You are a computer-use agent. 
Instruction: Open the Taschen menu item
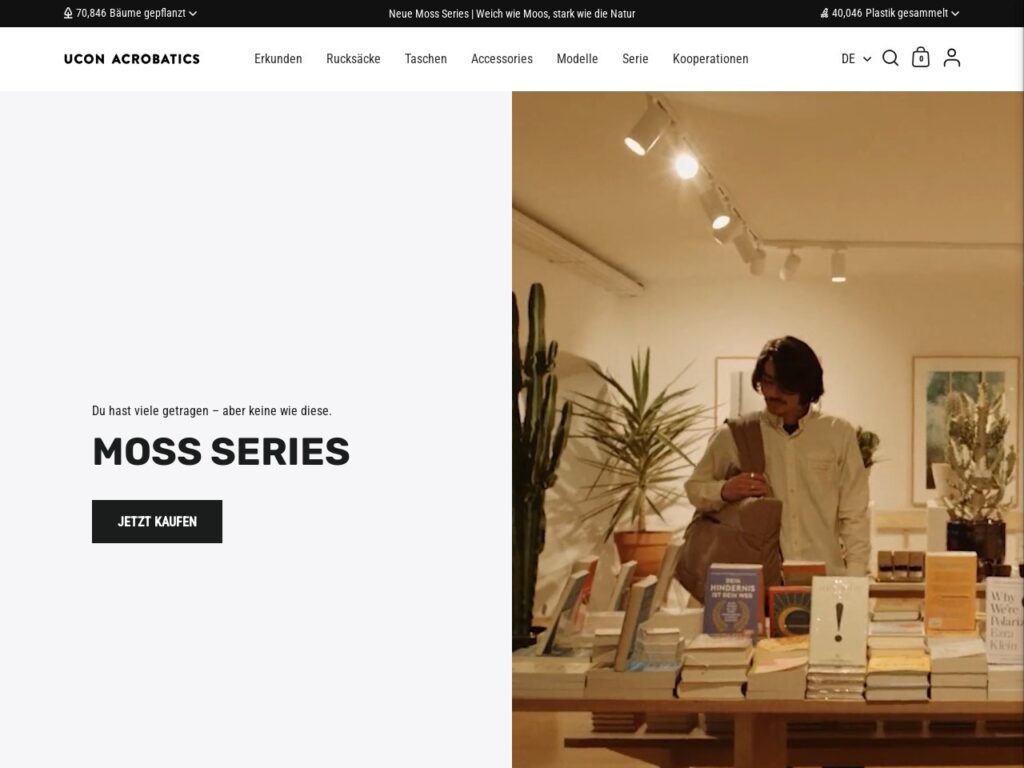[x=426, y=59]
